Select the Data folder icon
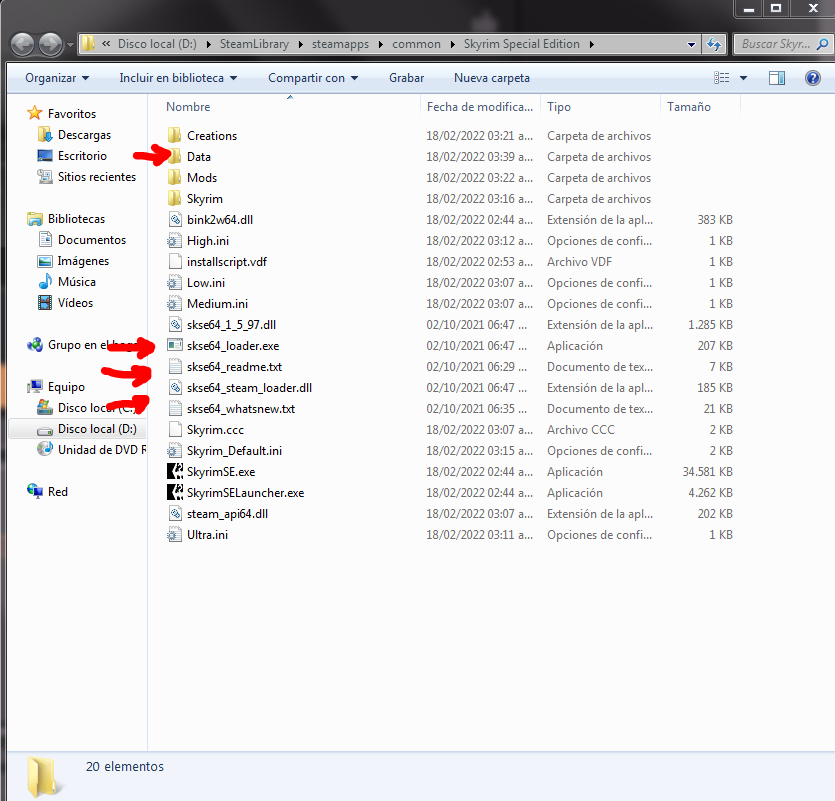The image size is (835, 801). [174, 157]
